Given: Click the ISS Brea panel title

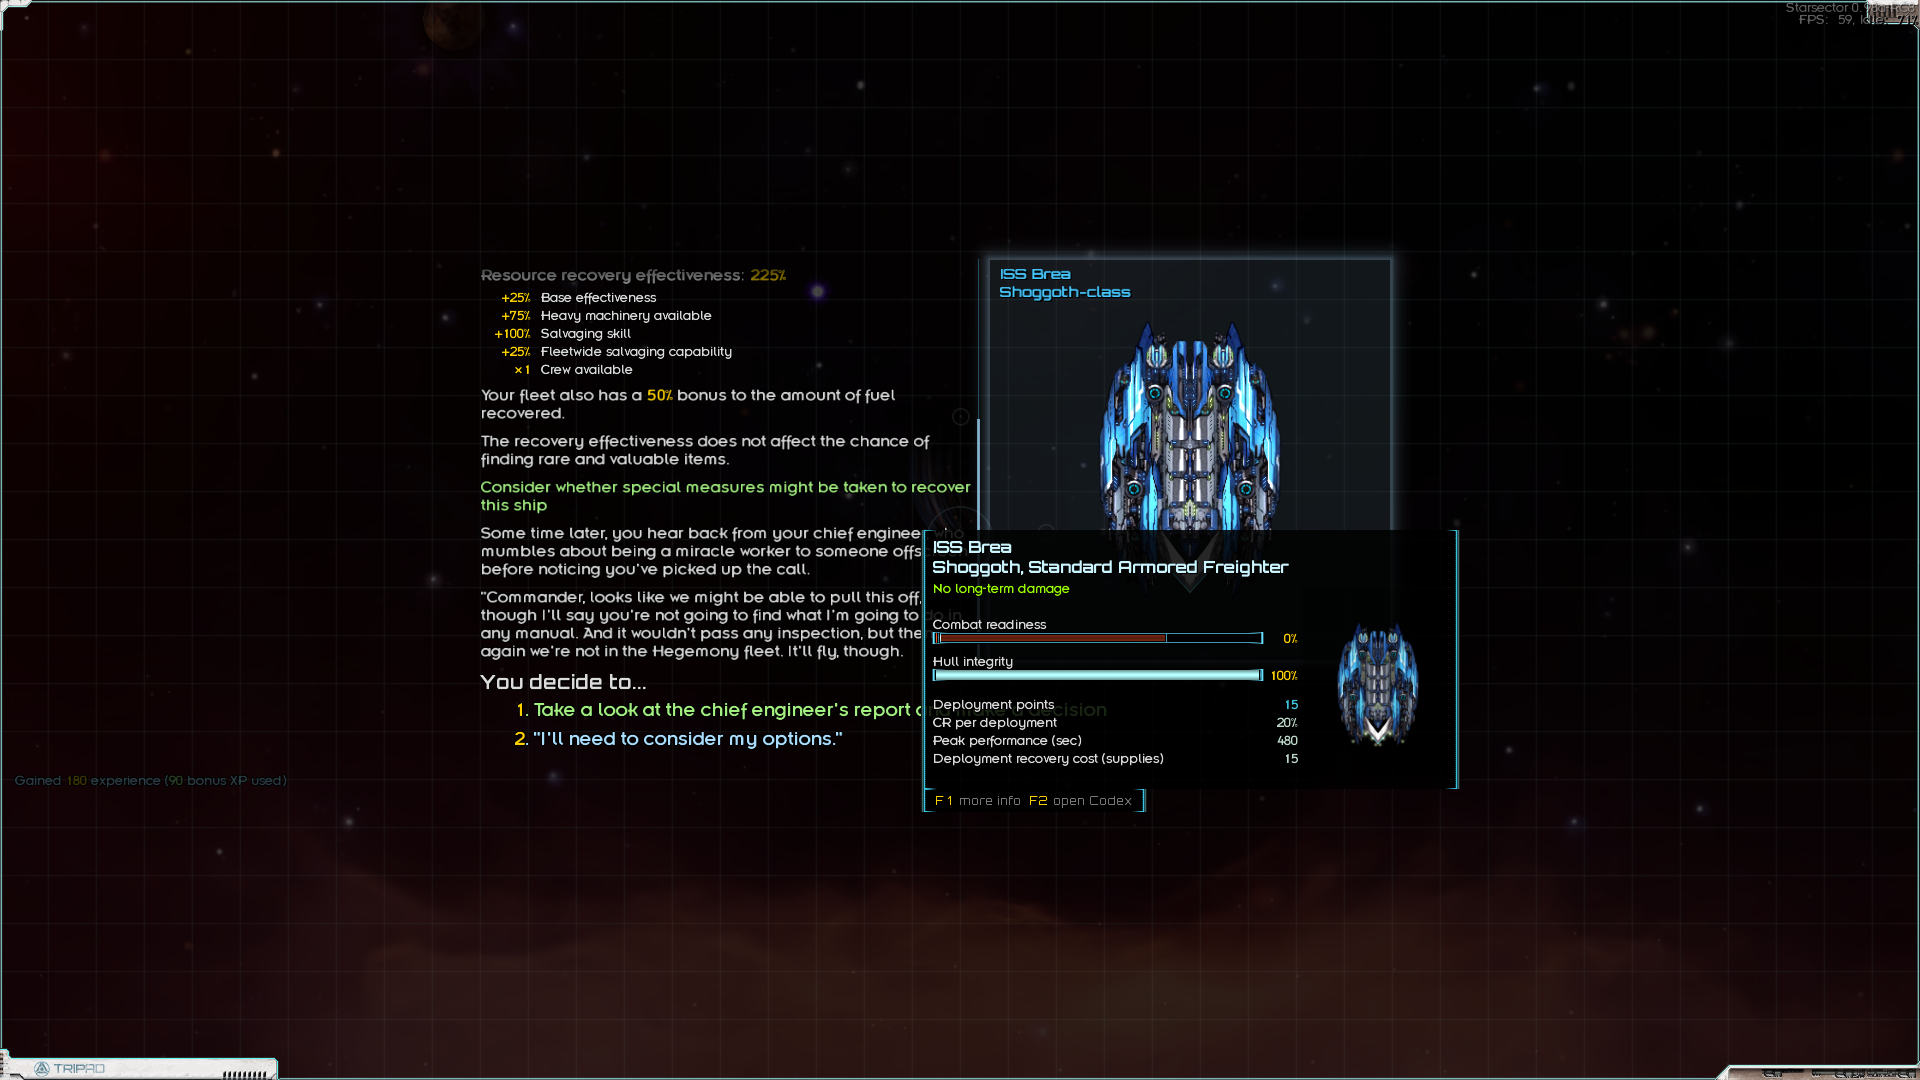Looking at the screenshot, I should (1035, 274).
